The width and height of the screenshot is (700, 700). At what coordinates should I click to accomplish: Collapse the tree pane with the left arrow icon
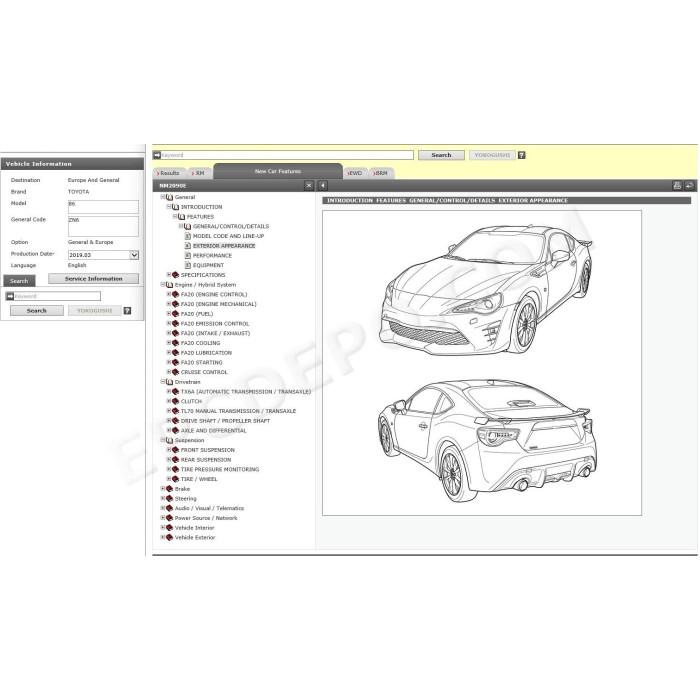click(323, 185)
